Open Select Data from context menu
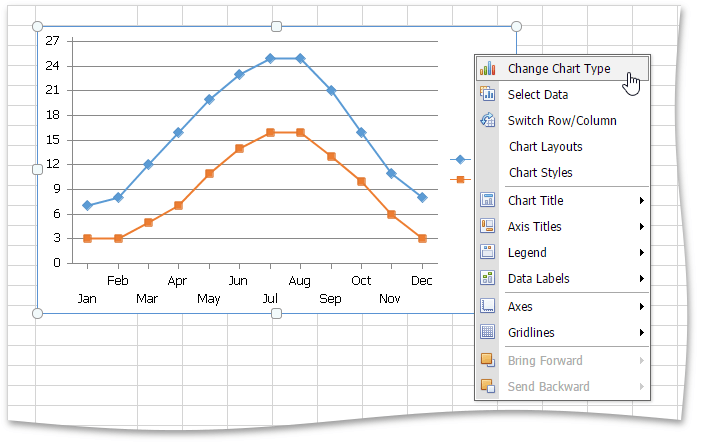The height and width of the screenshot is (446, 701). click(562, 94)
